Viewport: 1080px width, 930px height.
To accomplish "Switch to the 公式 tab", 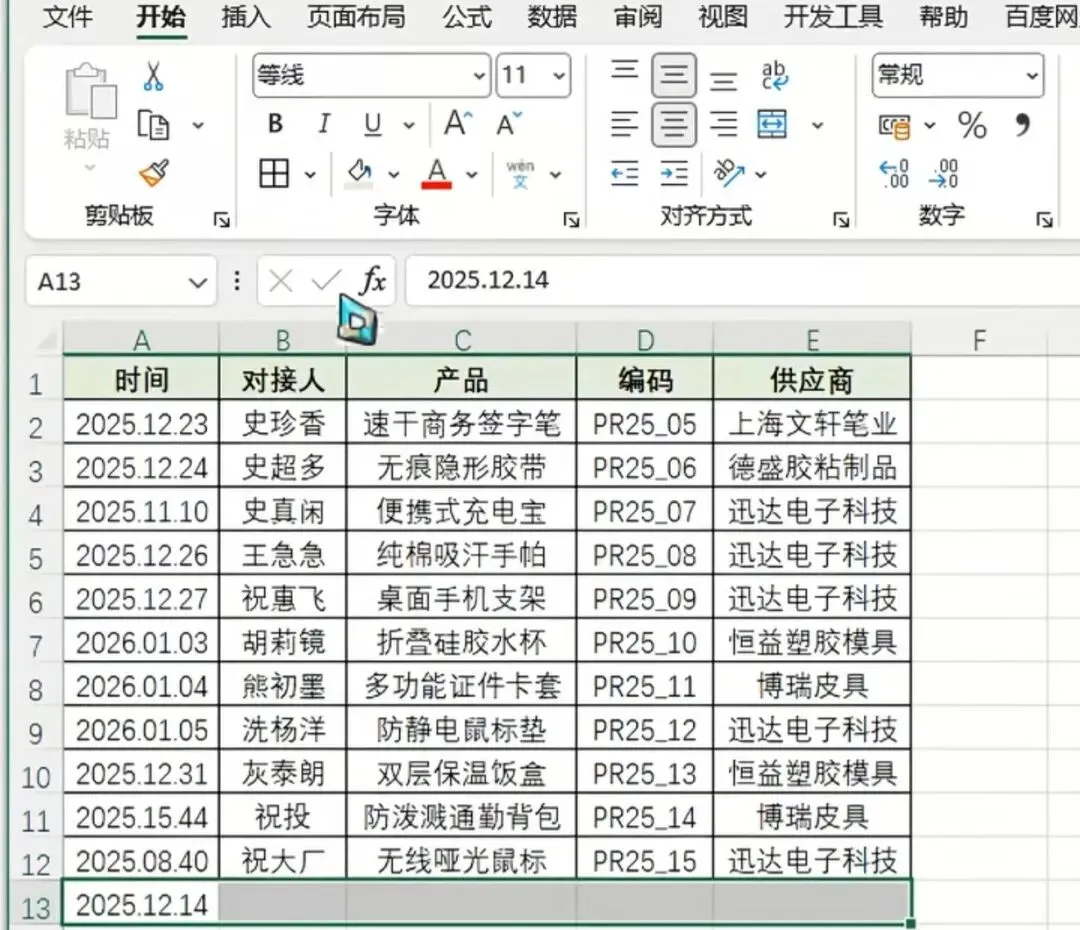I will coord(467,17).
